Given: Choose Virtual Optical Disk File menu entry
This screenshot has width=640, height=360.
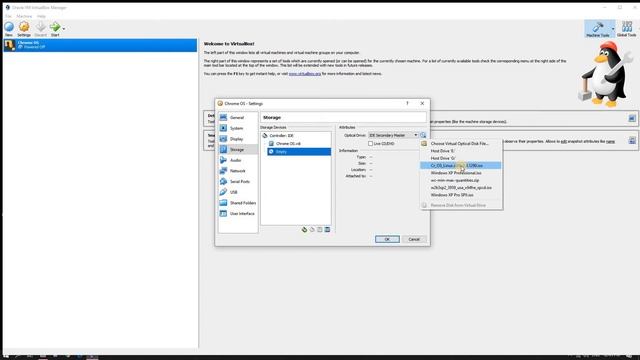Looking at the screenshot, I should point(461,144).
